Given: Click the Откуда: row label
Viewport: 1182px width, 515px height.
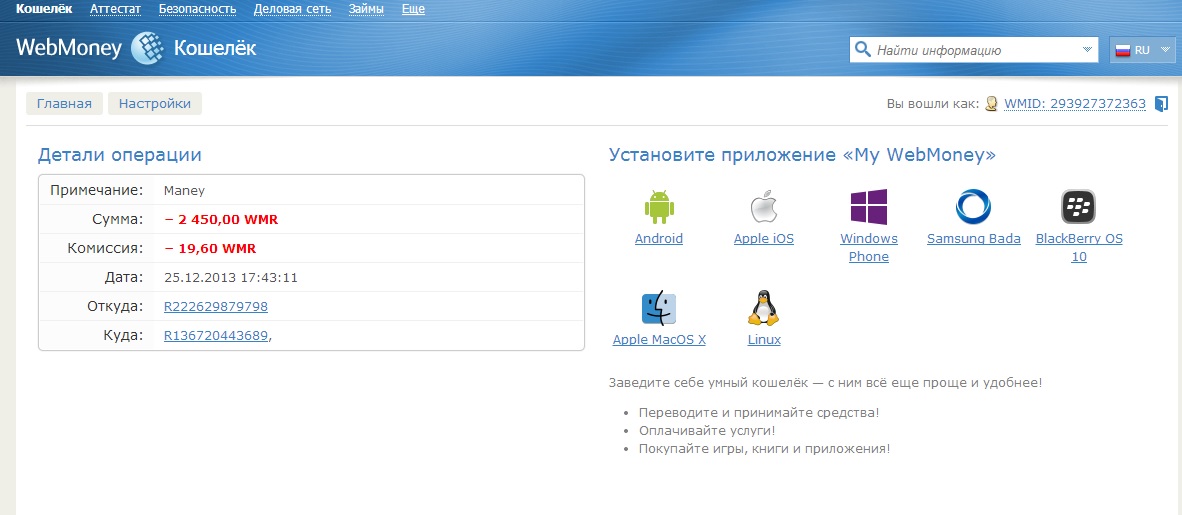Looking at the screenshot, I should click(x=115, y=307).
